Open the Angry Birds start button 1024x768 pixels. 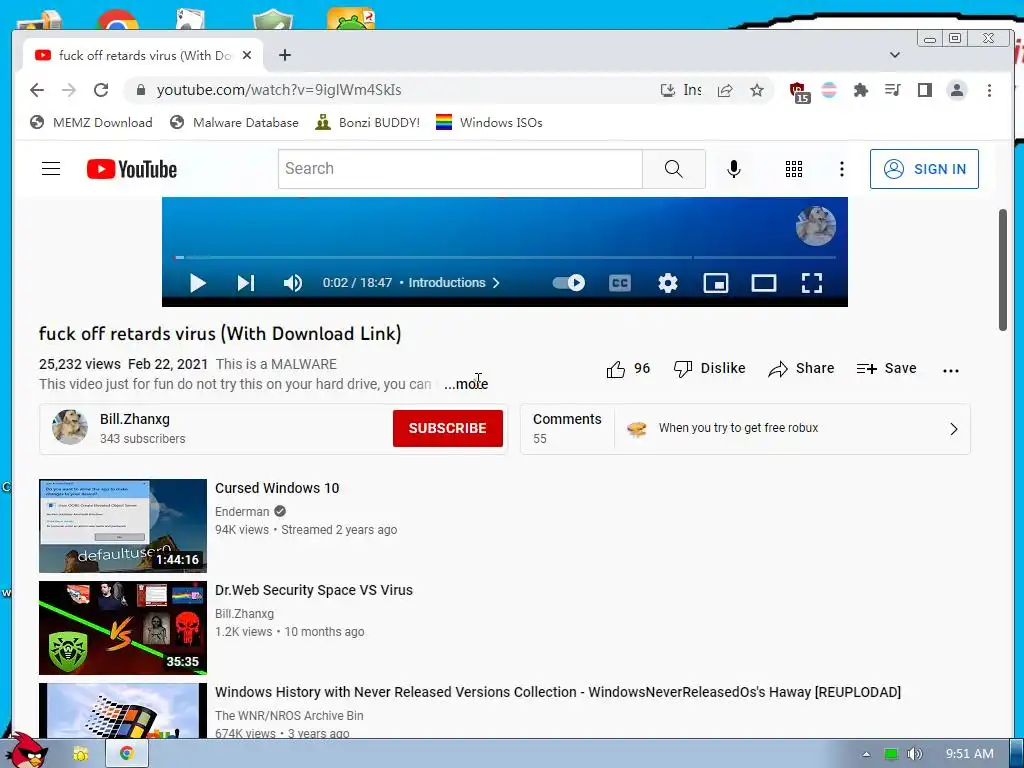tap(27, 752)
